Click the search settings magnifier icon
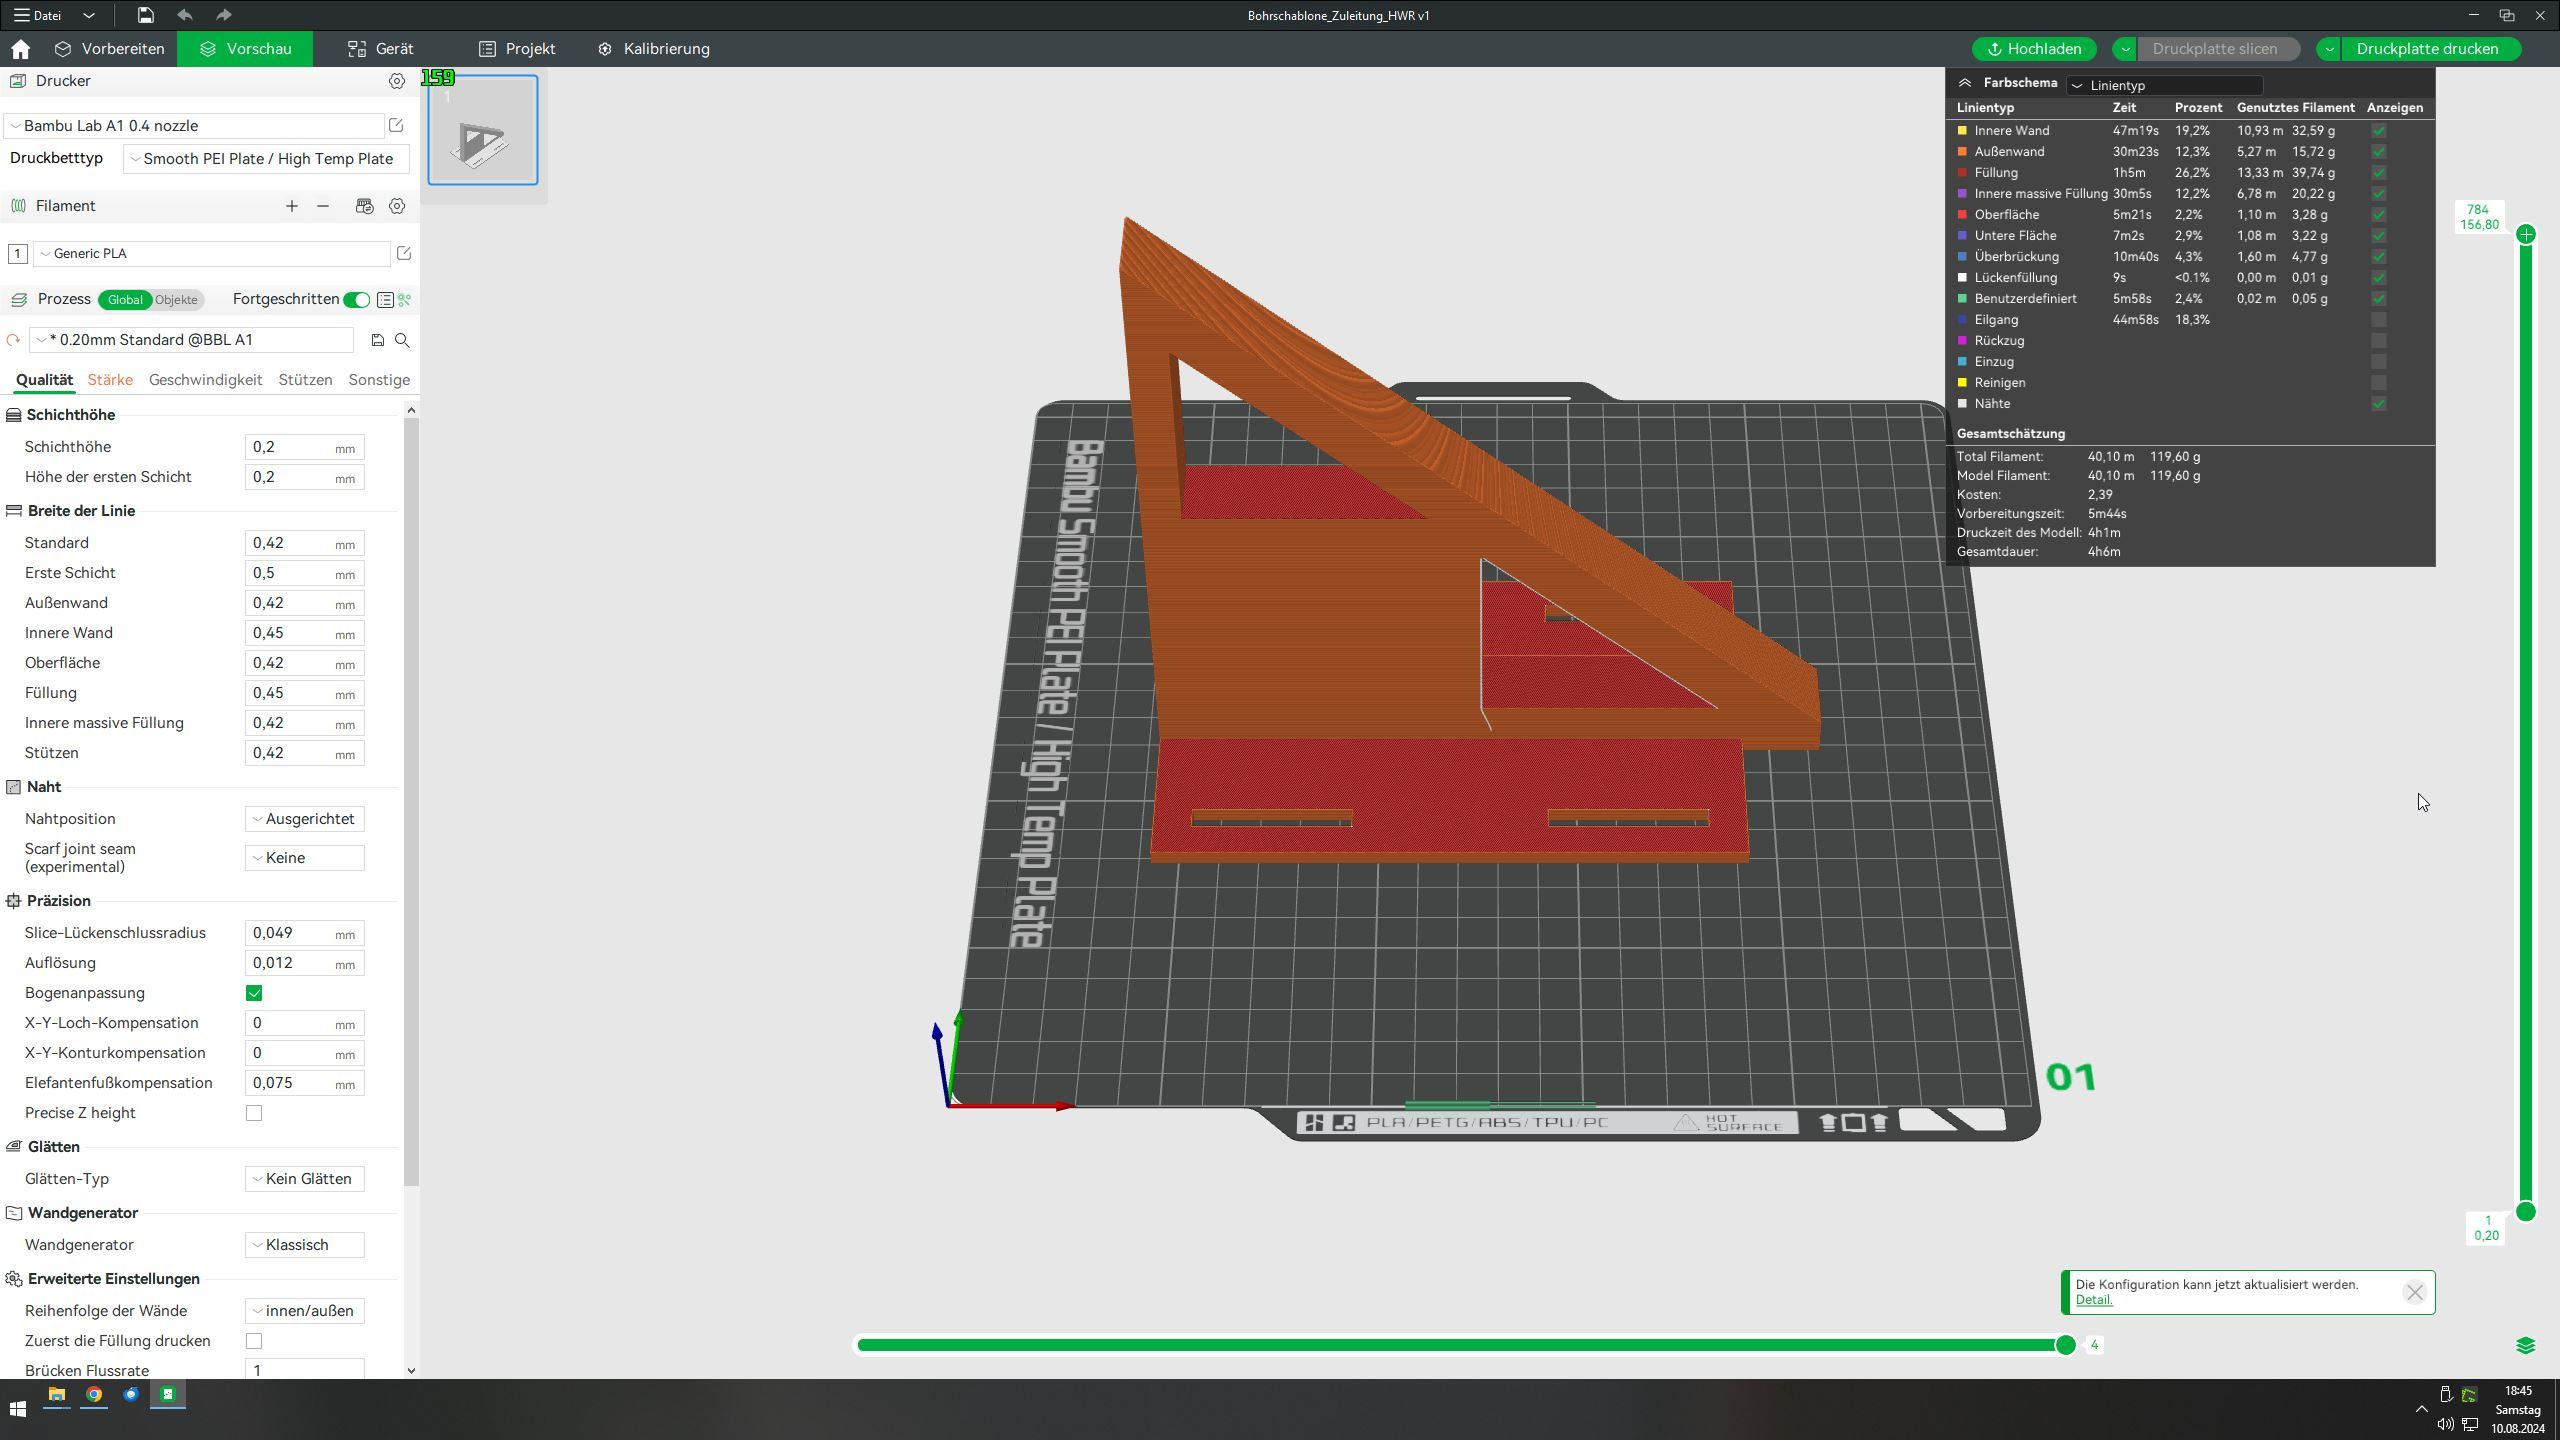Screen dimensions: 2560x1440 [402, 340]
